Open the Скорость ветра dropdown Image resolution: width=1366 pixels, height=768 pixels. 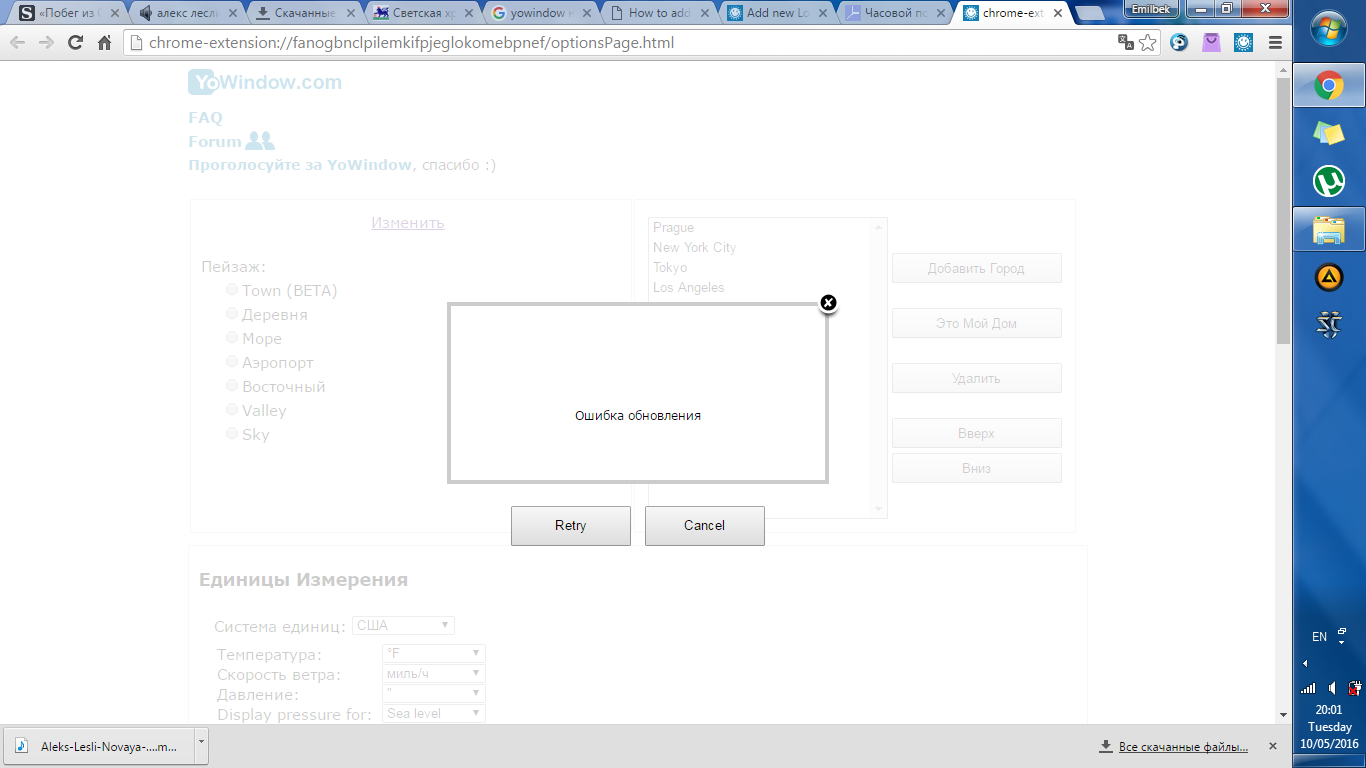434,674
